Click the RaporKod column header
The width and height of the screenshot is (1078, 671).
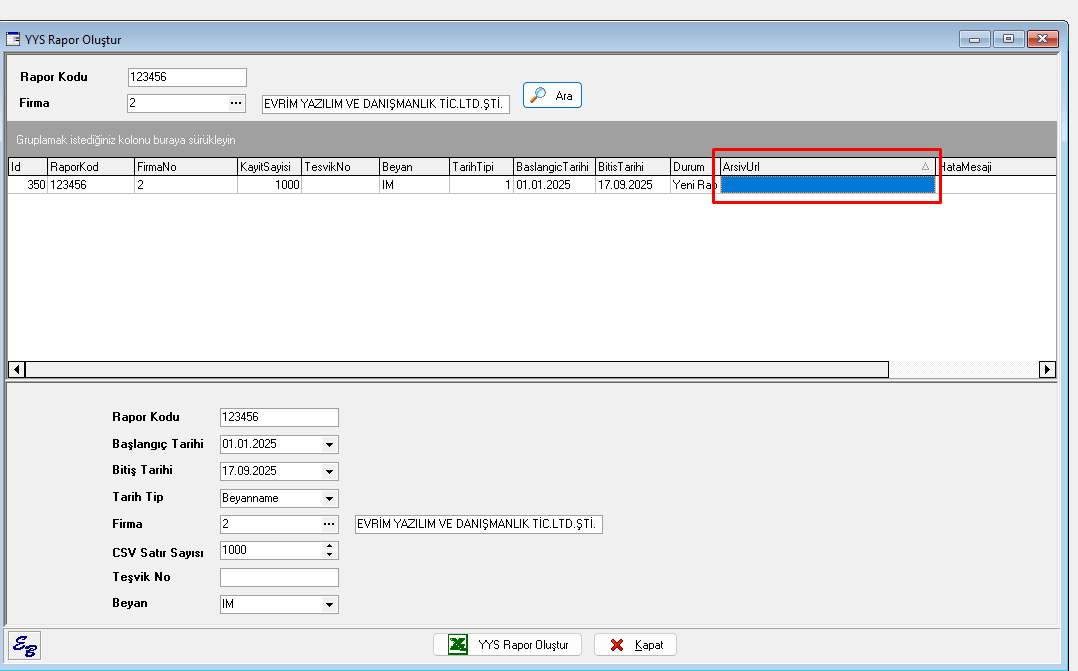click(90, 167)
